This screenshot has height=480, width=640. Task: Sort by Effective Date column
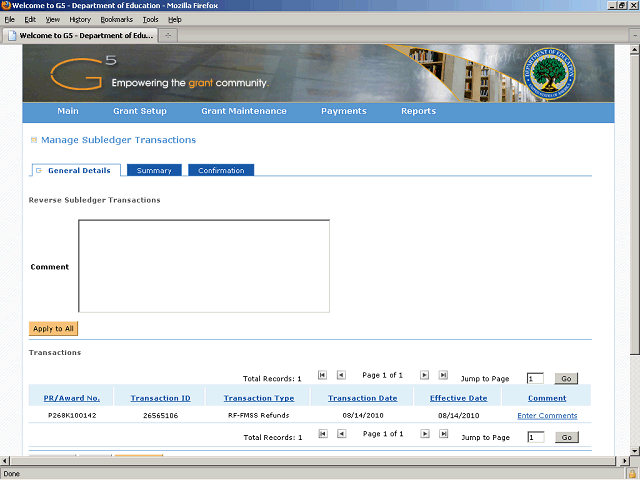click(x=458, y=398)
